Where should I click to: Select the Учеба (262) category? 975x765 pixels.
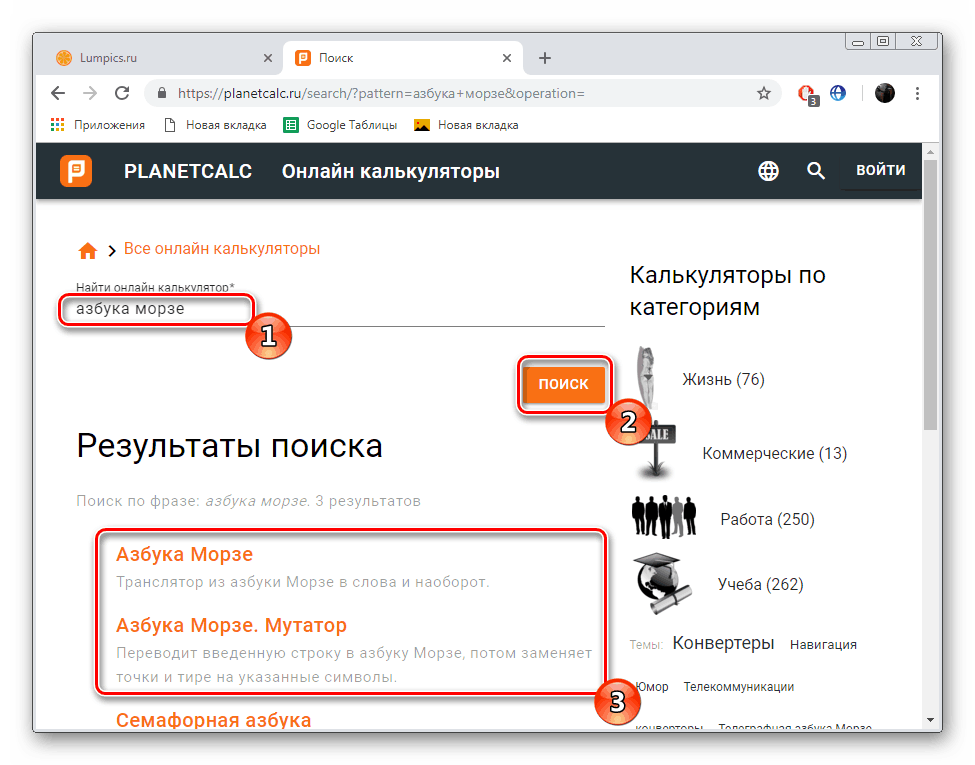coord(760,584)
